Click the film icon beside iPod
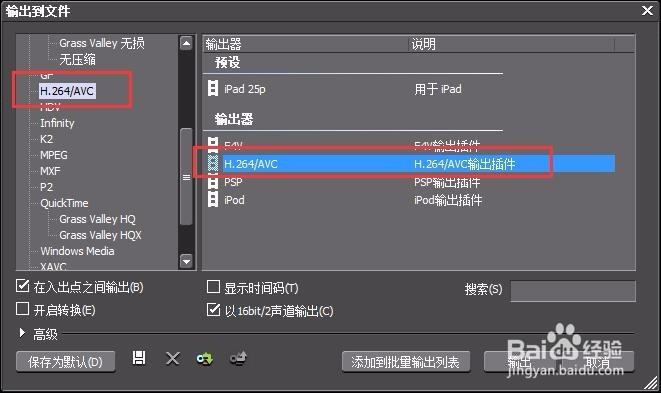Screen dimensions: 661x393 [x=213, y=199]
